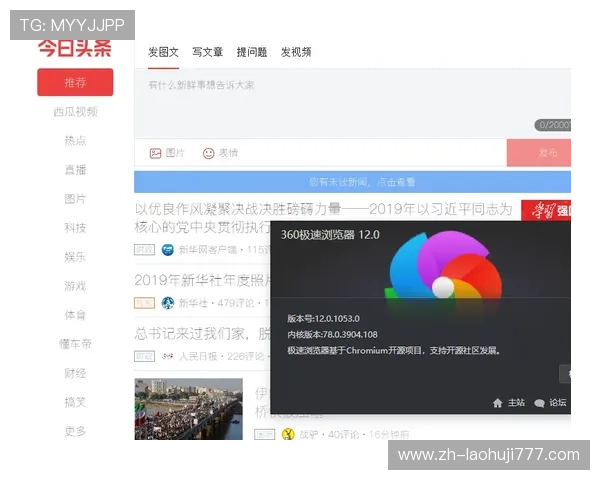Image resolution: width=600 pixels, height=480 pixels.
Task: Click the 内核版本:78.0.3904.108 text
Action: click(x=332, y=335)
